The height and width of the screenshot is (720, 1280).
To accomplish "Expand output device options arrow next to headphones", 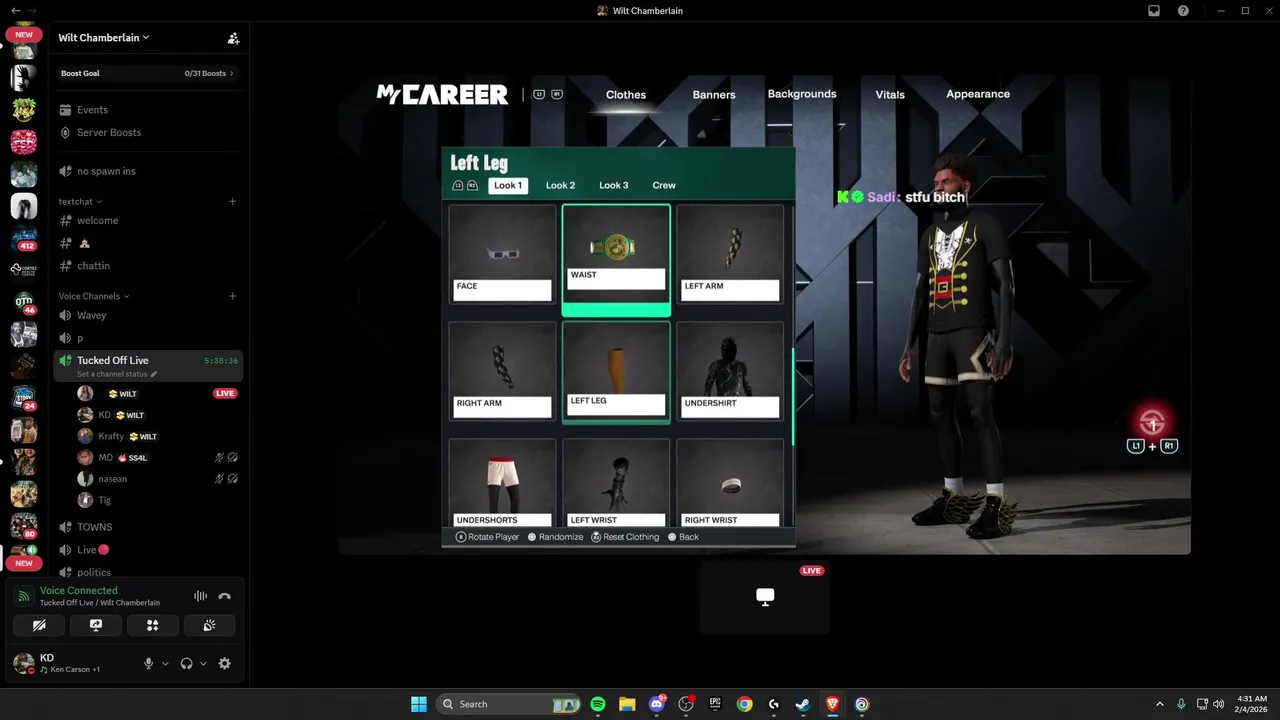I will point(203,663).
